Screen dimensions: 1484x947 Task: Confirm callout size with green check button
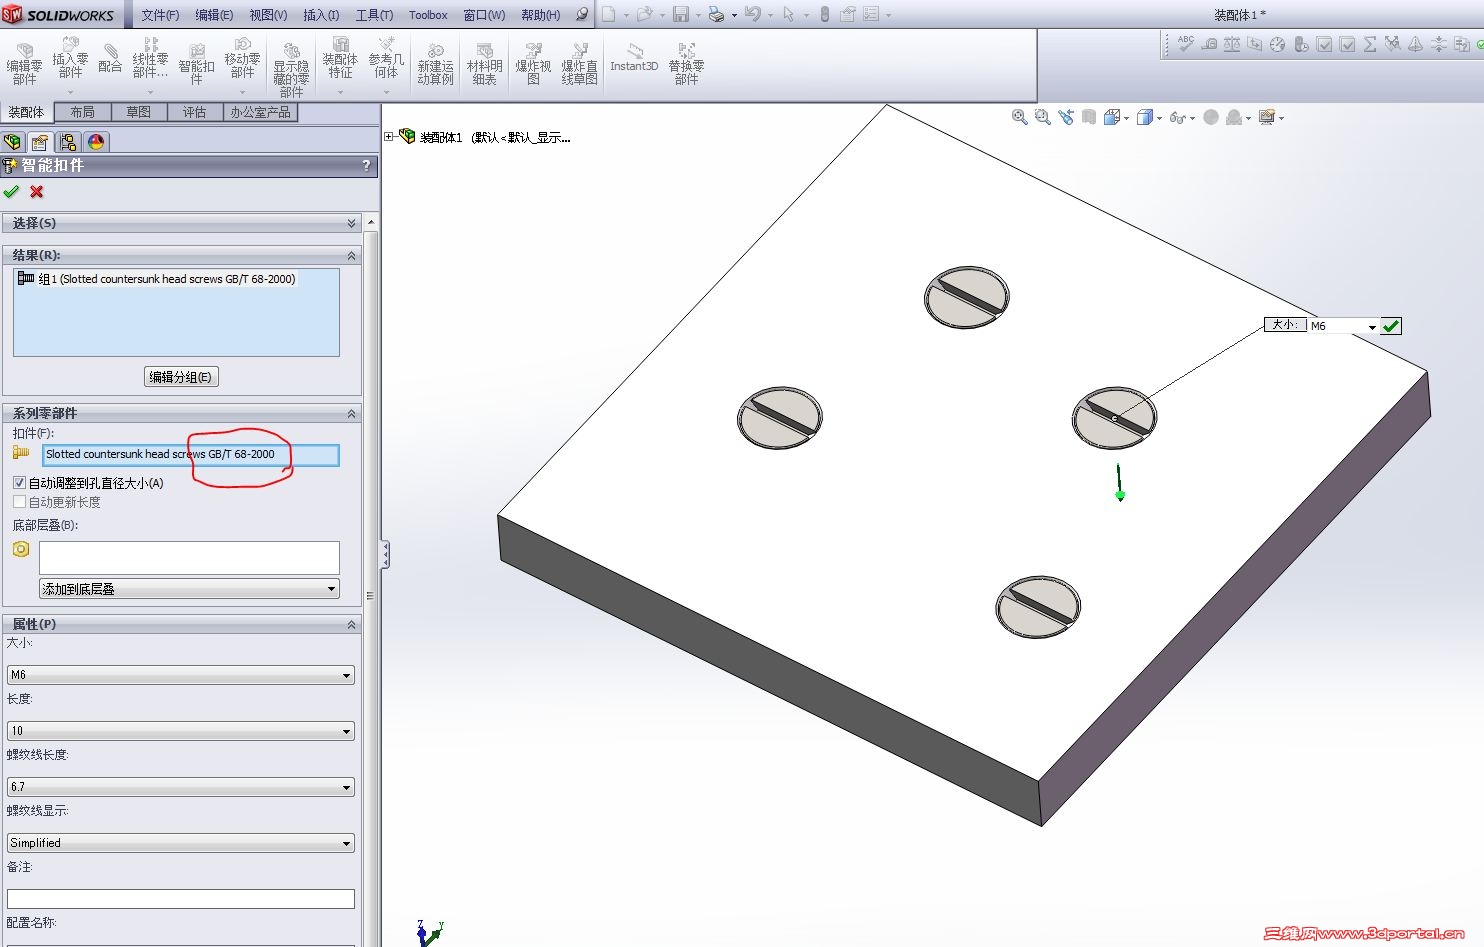point(1391,326)
